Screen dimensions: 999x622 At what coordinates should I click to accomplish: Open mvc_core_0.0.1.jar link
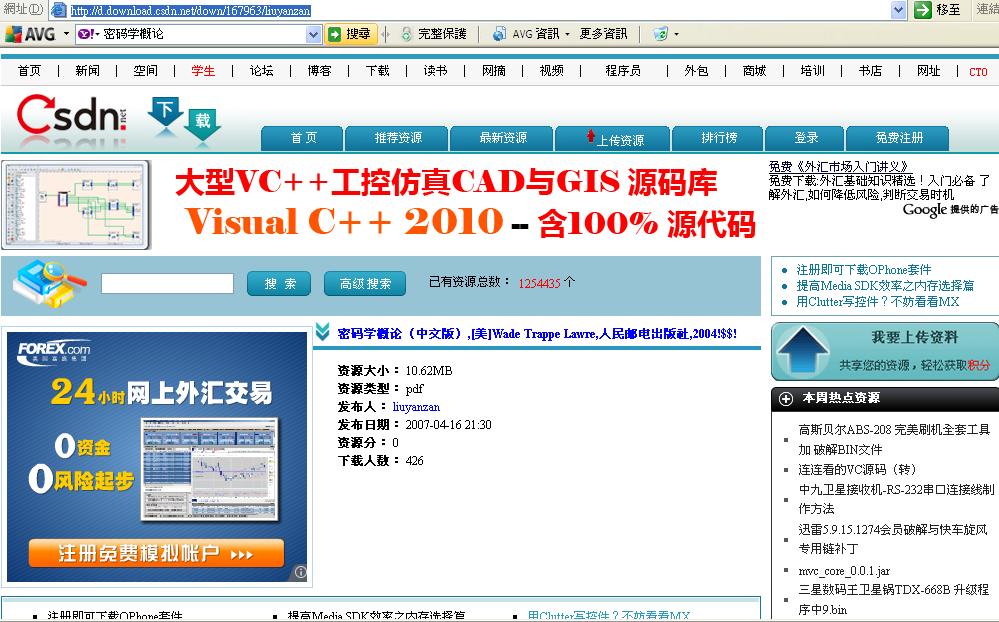coord(844,571)
